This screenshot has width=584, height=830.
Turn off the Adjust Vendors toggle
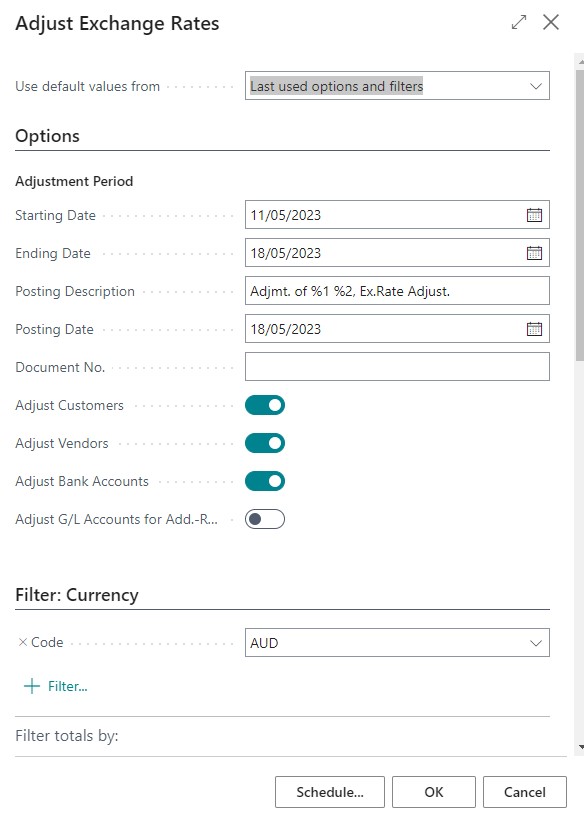(x=265, y=444)
